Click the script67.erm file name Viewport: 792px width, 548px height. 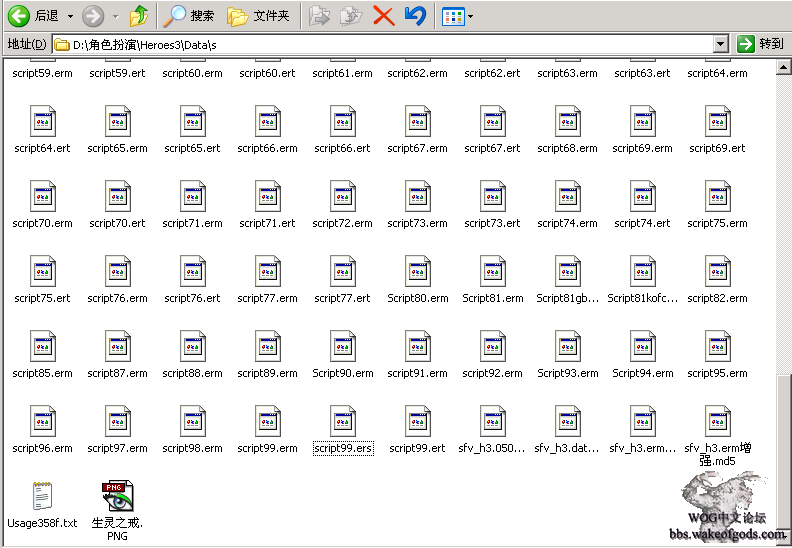pyautogui.click(x=417, y=148)
